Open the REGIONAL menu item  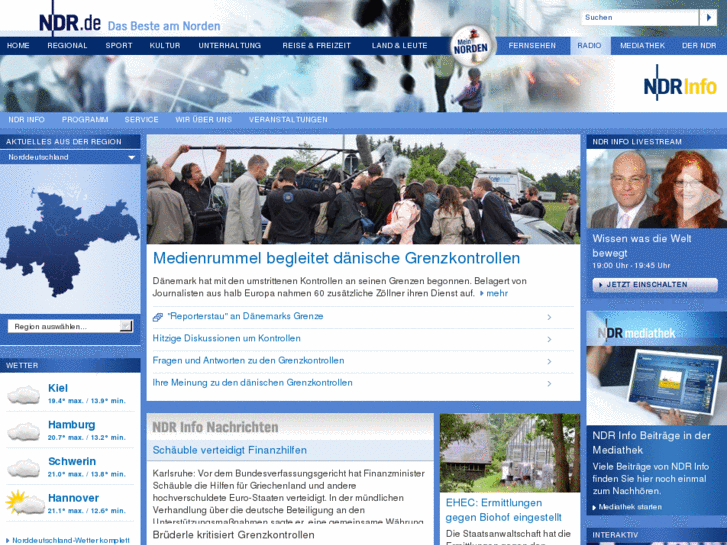67,45
